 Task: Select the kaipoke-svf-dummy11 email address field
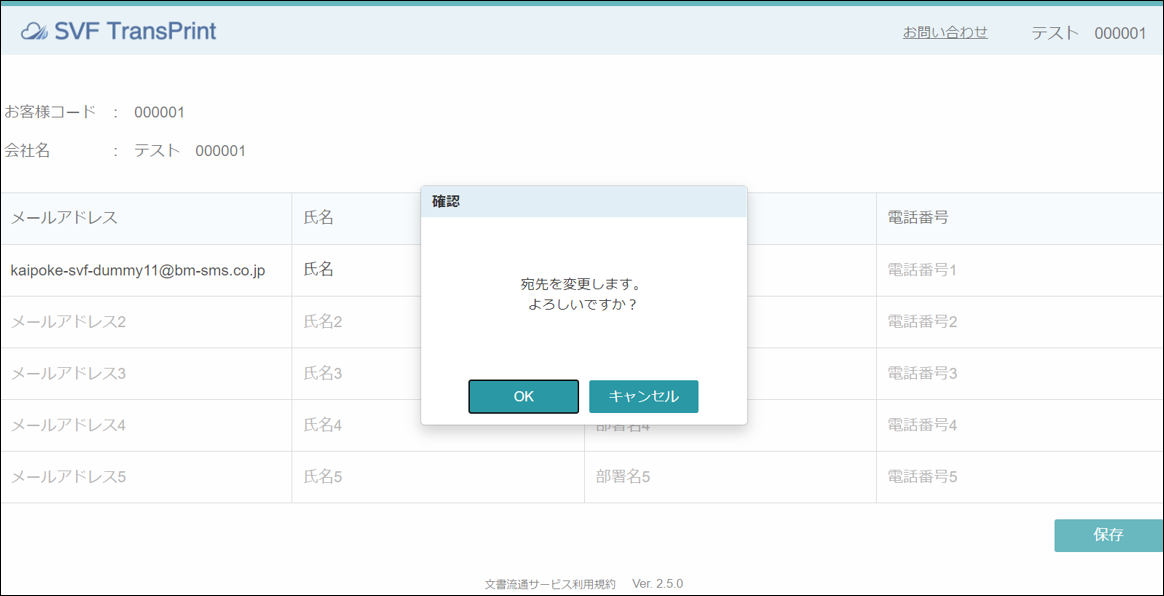(x=146, y=270)
